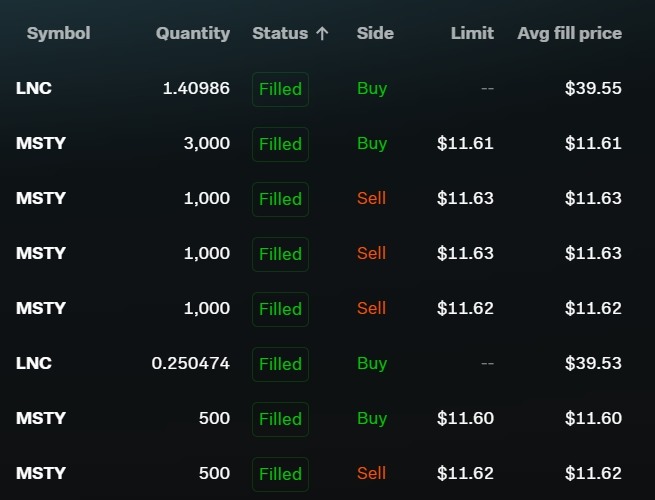This screenshot has width=655, height=500.
Task: Click Filled badge on MSTY 500 Buy order
Action: 280,419
